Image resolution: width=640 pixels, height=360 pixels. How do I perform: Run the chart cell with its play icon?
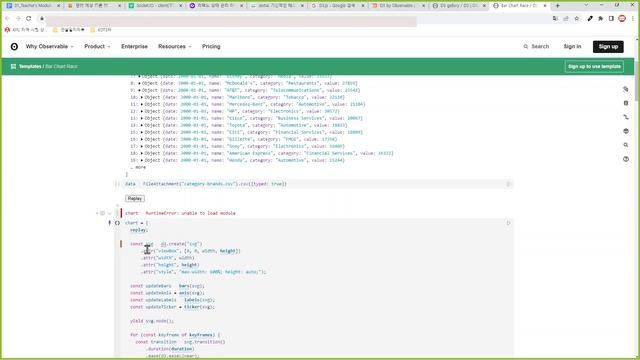508,223
